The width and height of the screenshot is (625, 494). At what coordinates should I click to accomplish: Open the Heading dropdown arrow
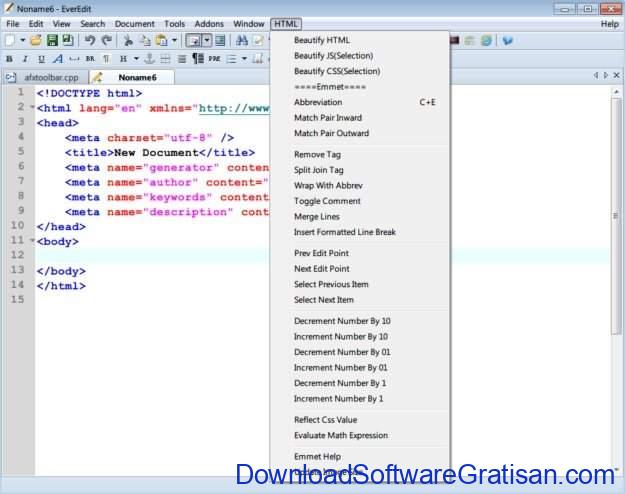click(136, 59)
